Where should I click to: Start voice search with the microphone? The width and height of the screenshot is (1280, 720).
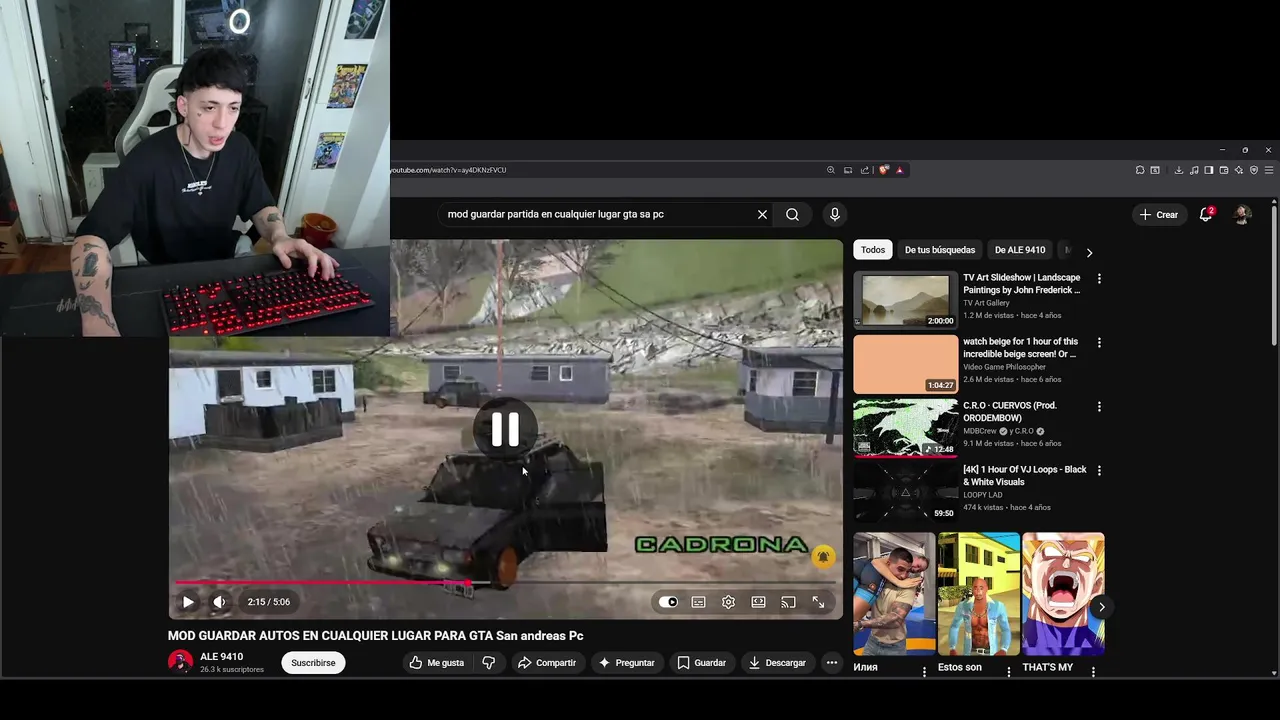pos(834,214)
